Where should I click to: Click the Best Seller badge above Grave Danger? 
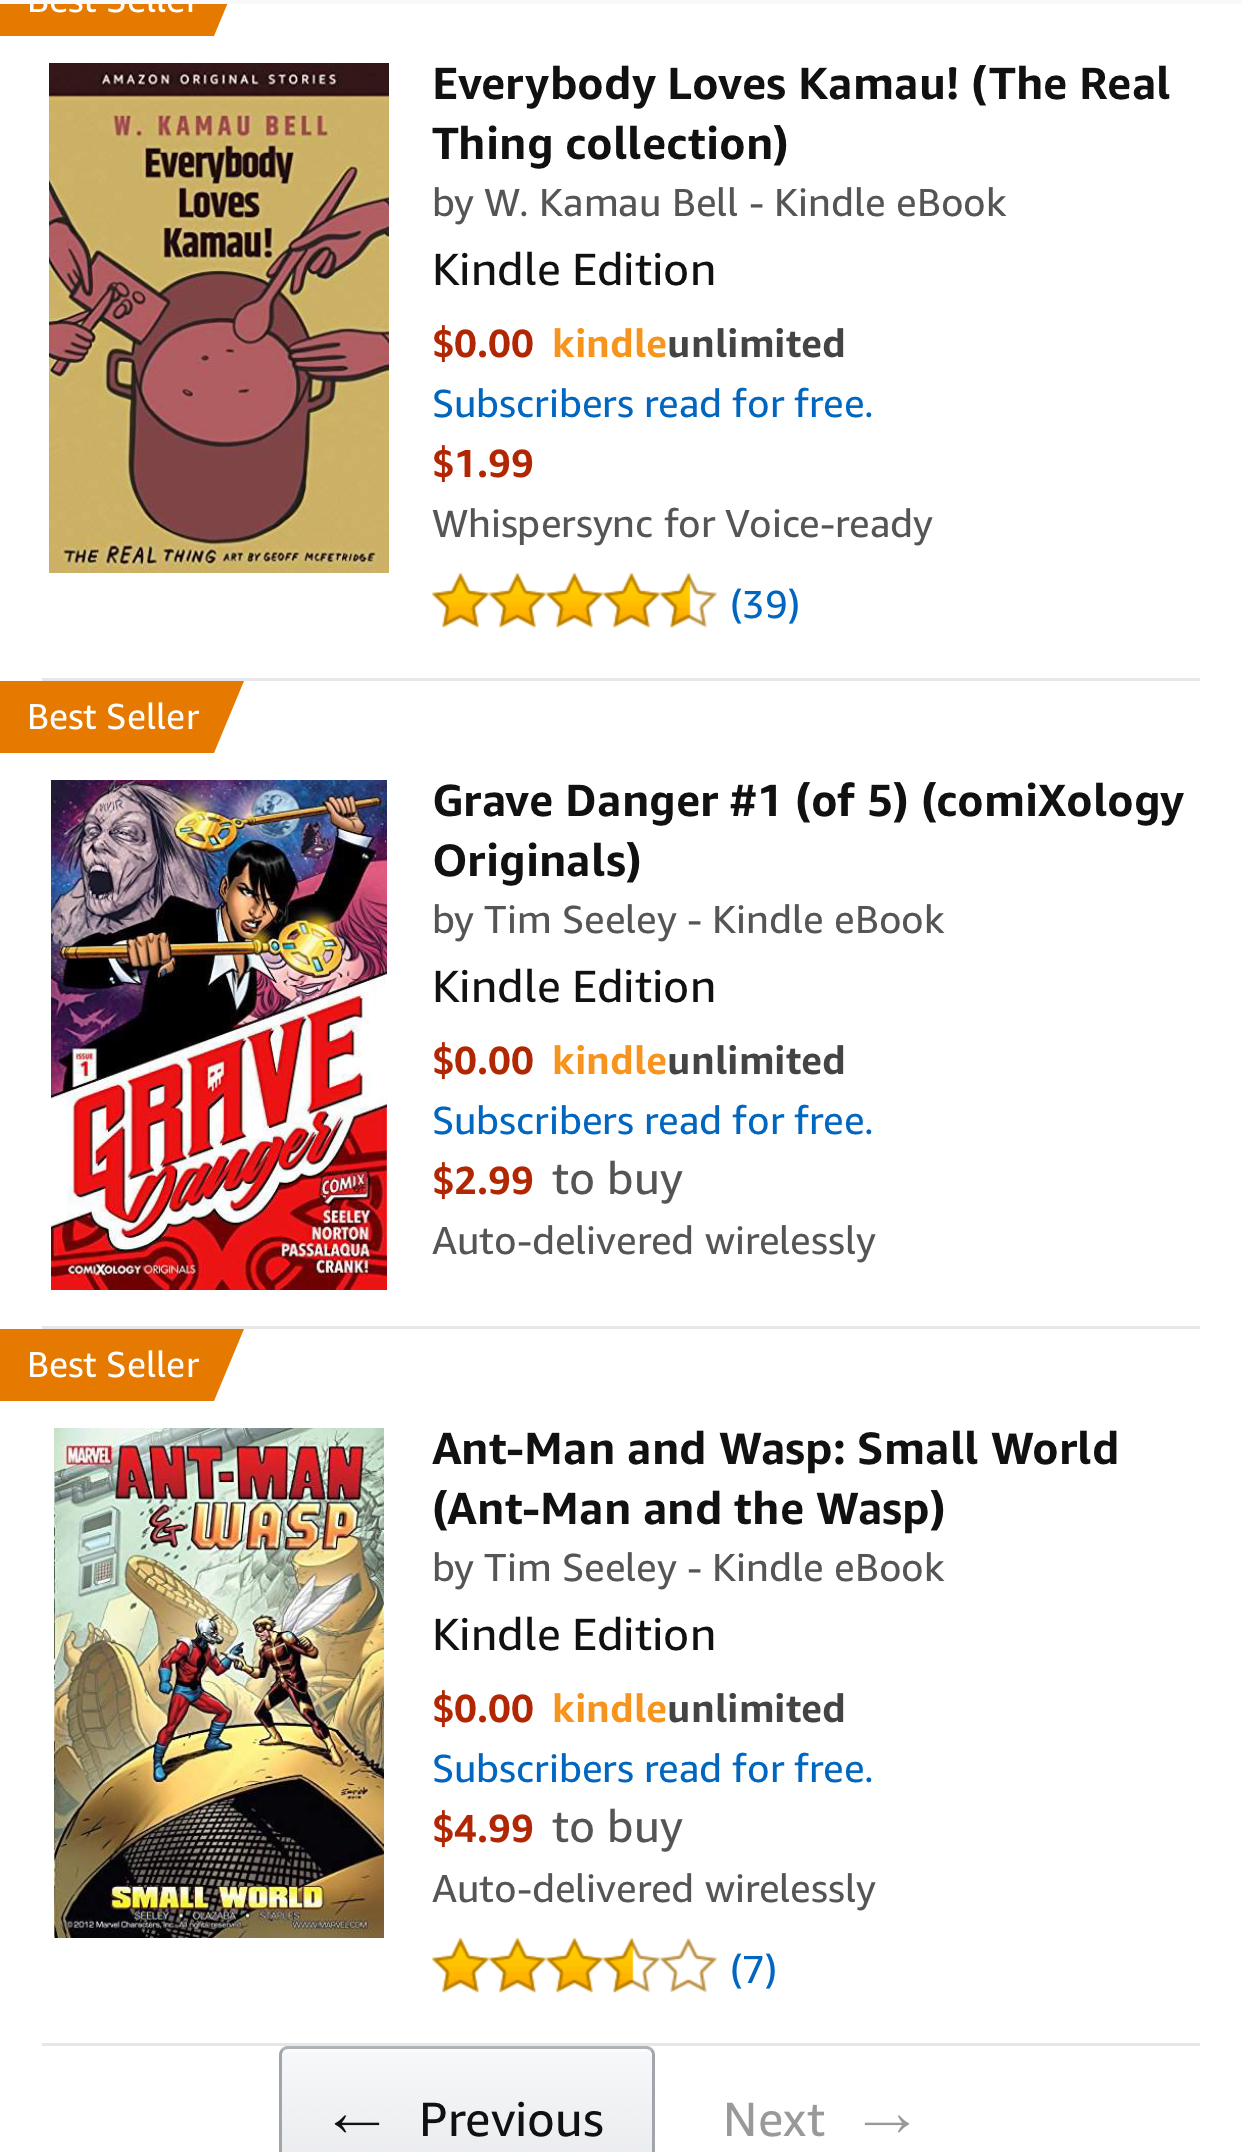click(x=114, y=717)
